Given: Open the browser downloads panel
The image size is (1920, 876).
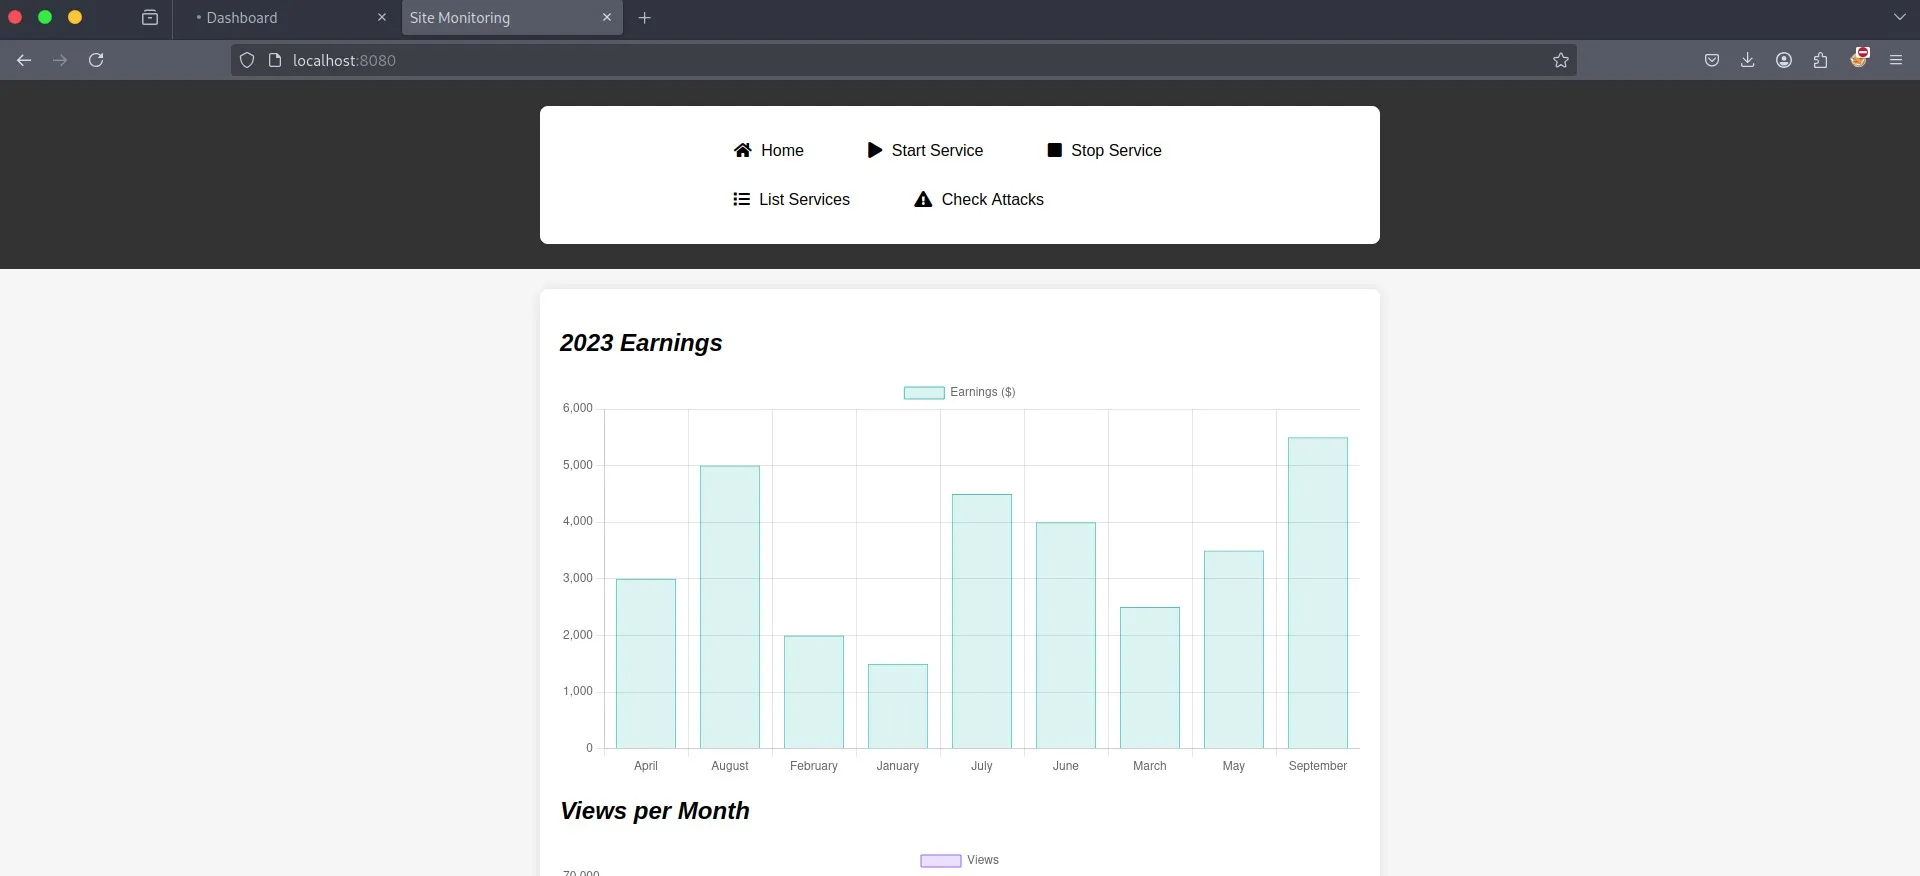Looking at the screenshot, I should click(x=1747, y=60).
